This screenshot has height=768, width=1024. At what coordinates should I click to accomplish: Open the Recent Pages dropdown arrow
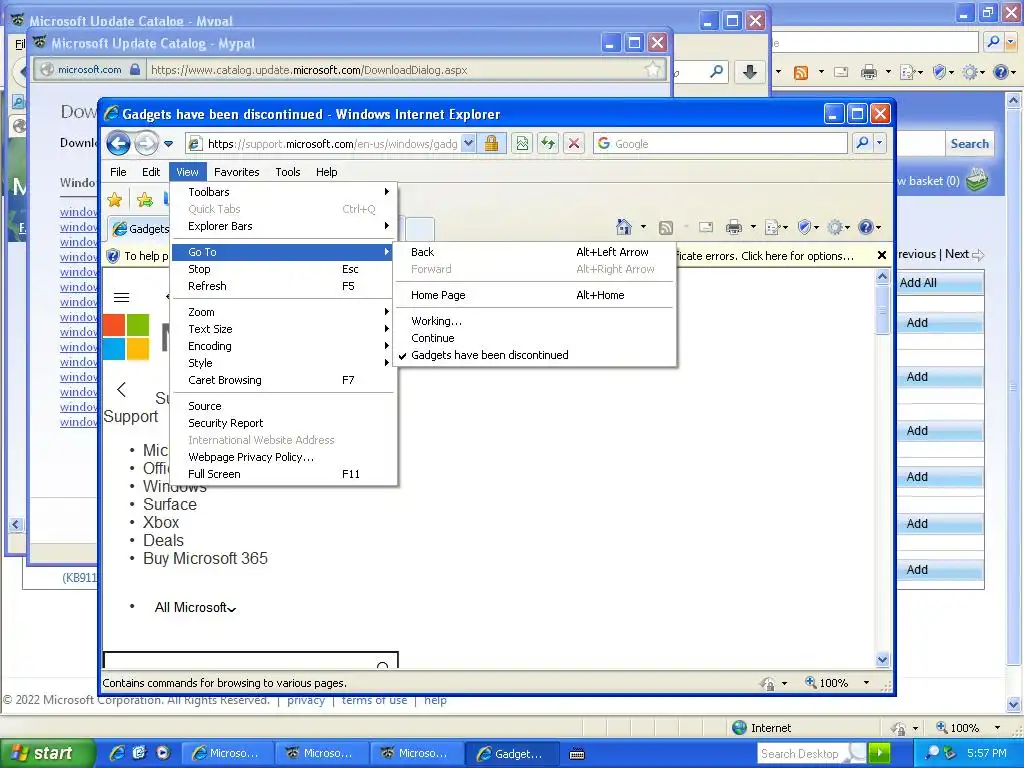pyautogui.click(x=168, y=143)
